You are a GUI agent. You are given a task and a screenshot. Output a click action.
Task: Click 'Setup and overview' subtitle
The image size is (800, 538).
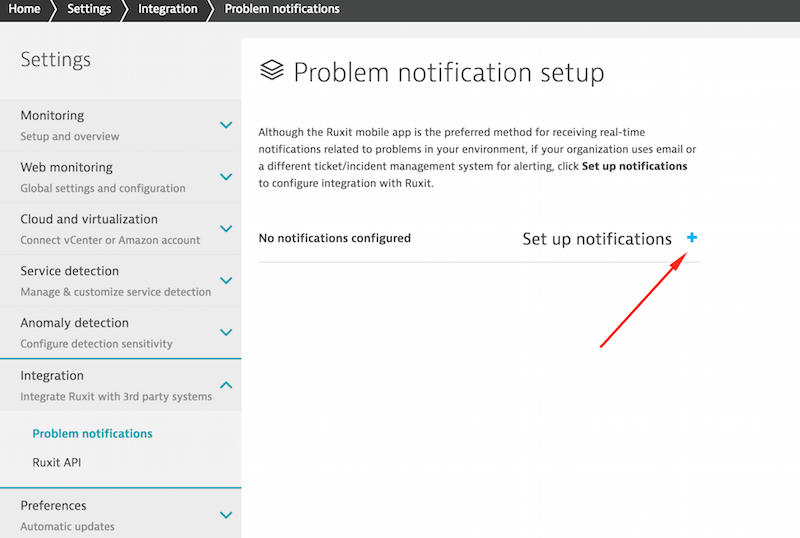click(69, 136)
